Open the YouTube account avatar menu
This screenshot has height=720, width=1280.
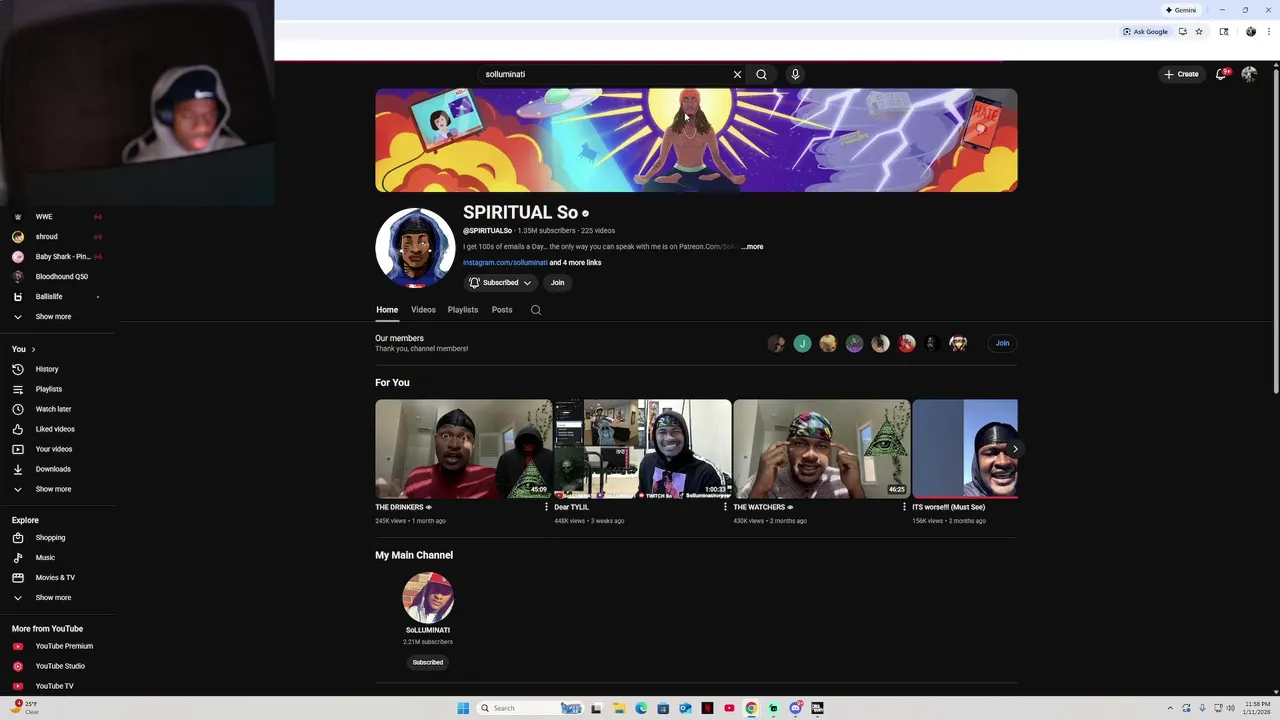(1249, 74)
